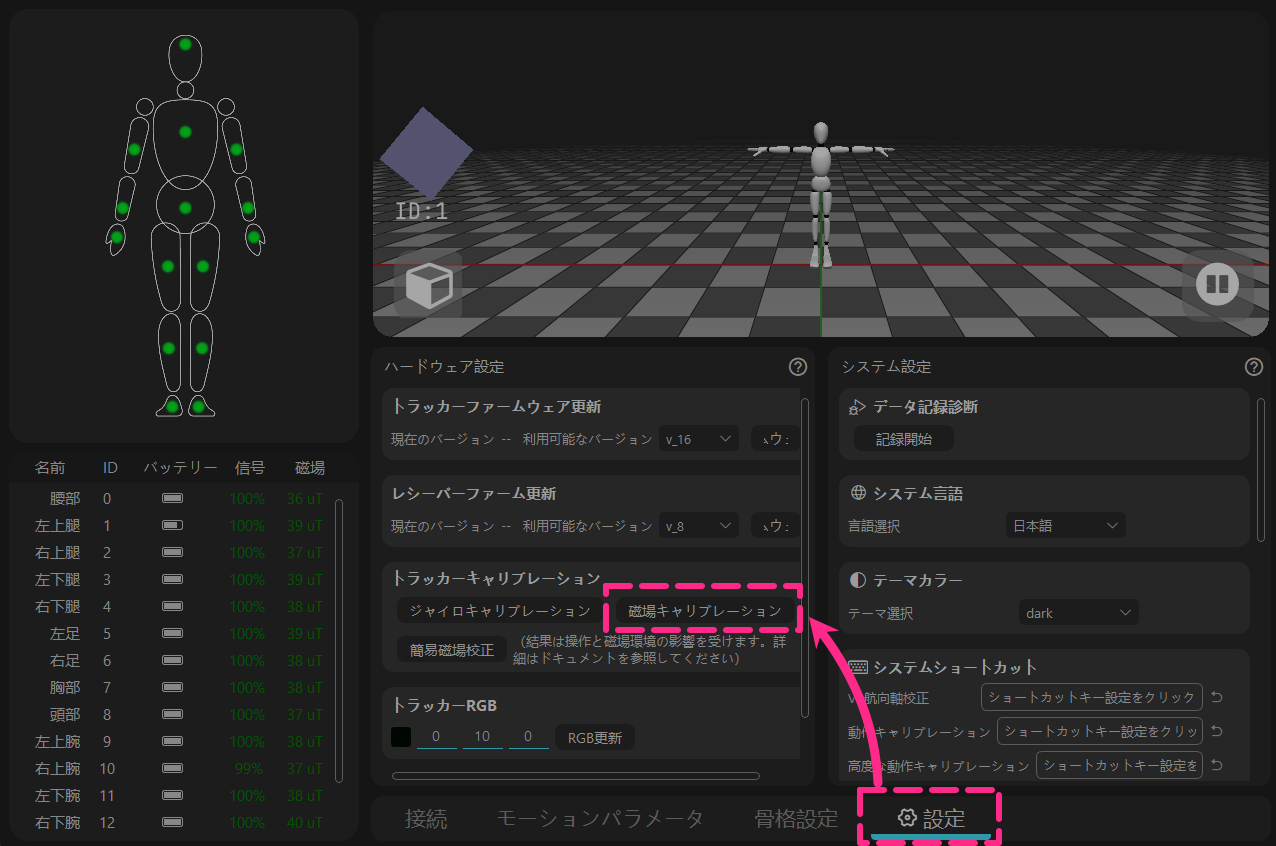Set shortcut key for VR航向軸校正
This screenshot has width=1276, height=846.
(x=1092, y=697)
